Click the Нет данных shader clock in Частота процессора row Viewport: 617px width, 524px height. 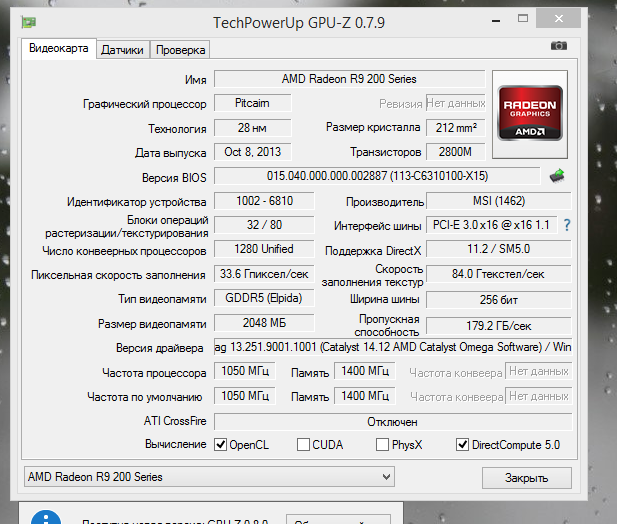tap(538, 371)
